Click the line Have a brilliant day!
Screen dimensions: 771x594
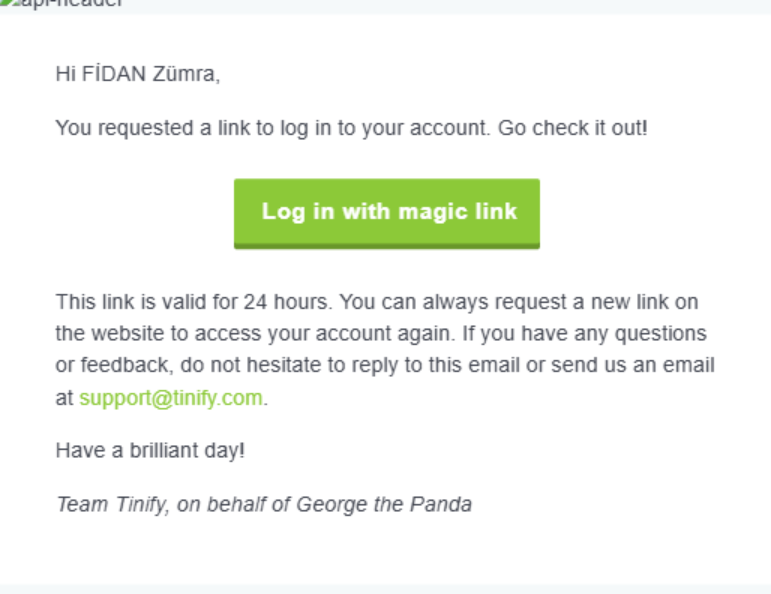tap(150, 451)
